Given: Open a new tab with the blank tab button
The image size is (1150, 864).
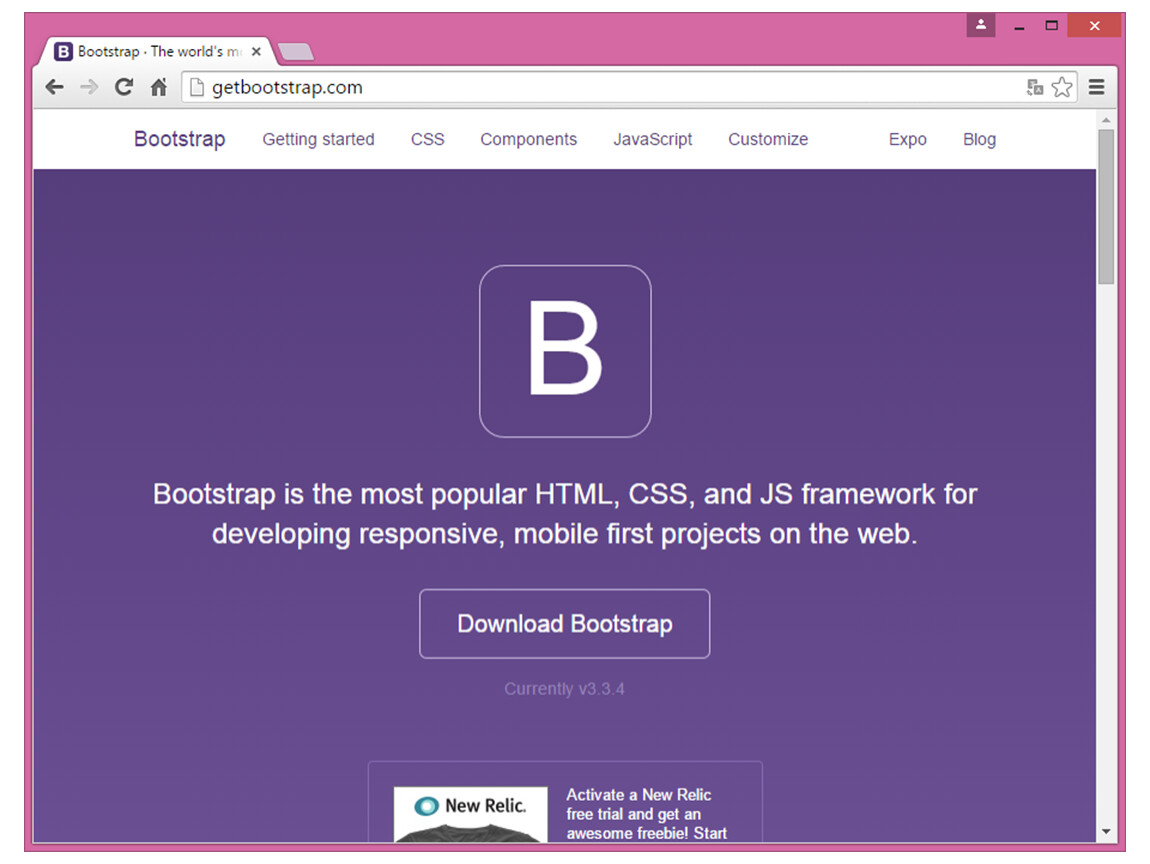Looking at the screenshot, I should [295, 52].
